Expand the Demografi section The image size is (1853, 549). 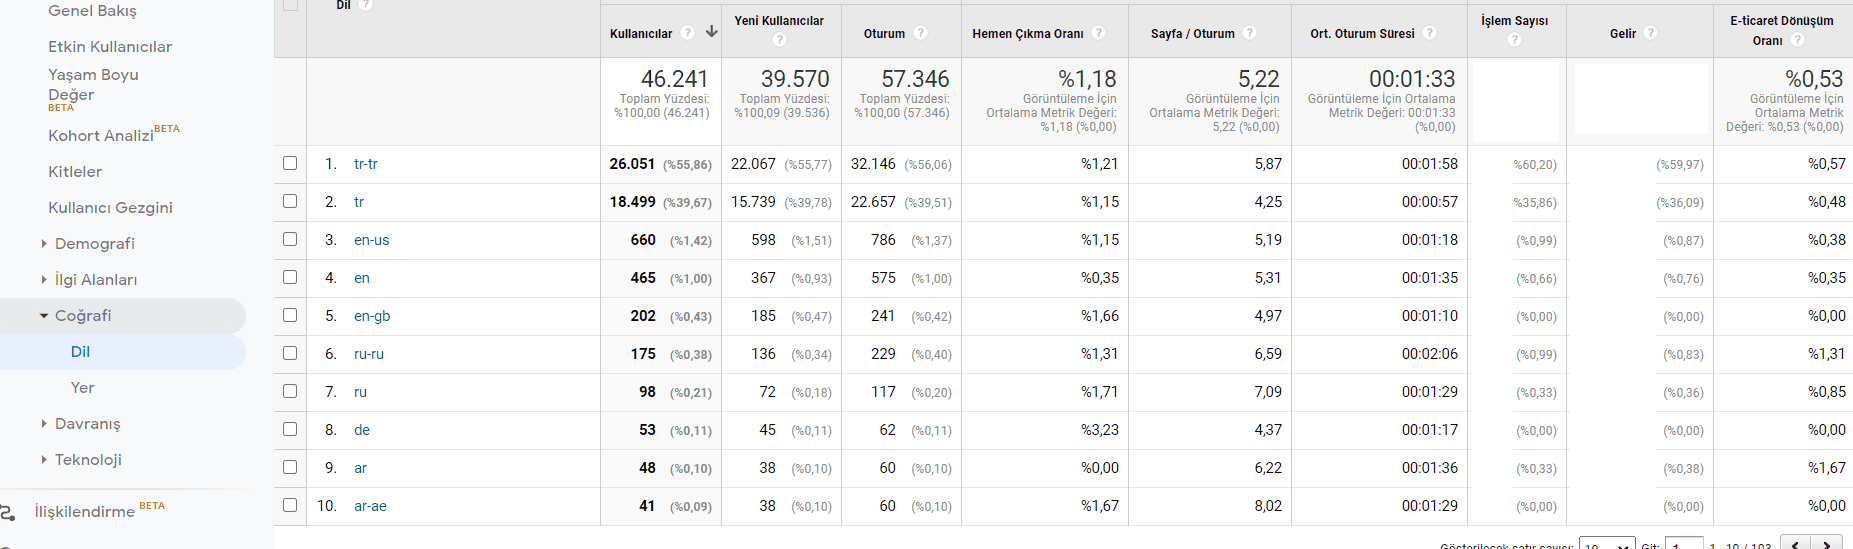44,244
